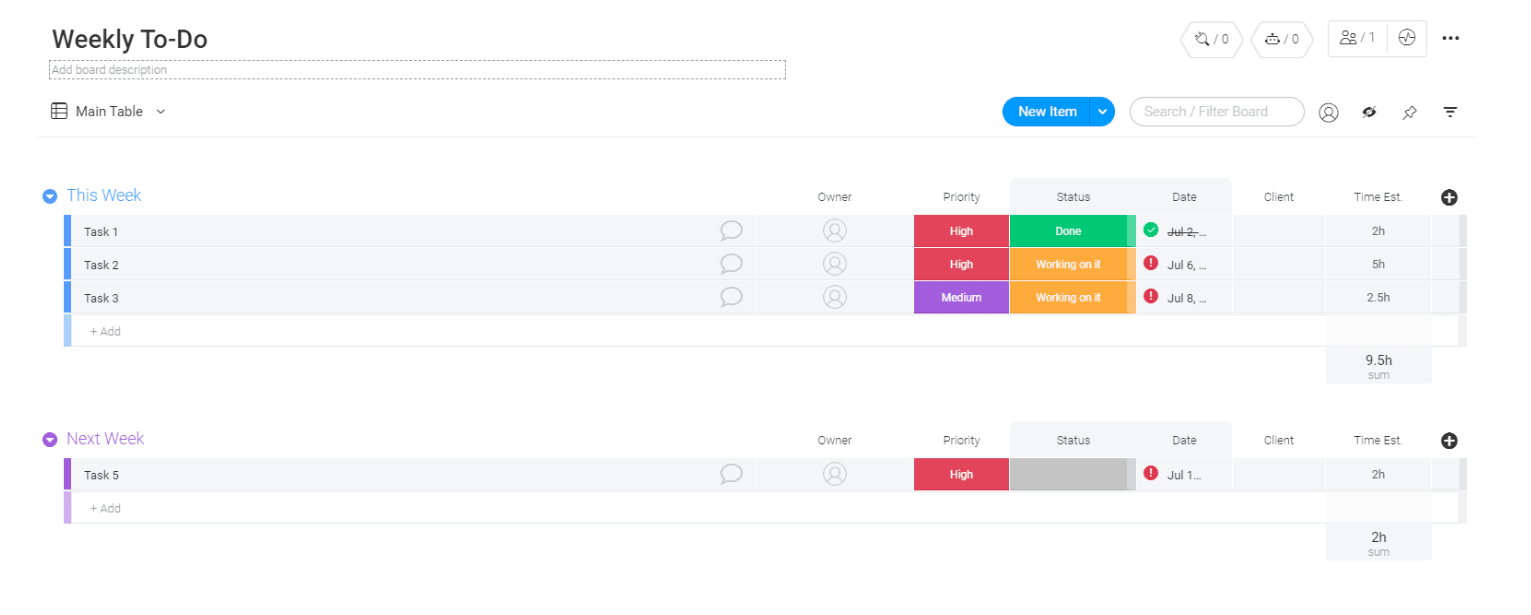Image resolution: width=1531 pixels, height=615 pixels.
Task: Toggle the hidden columns eye icon
Action: tap(1369, 112)
